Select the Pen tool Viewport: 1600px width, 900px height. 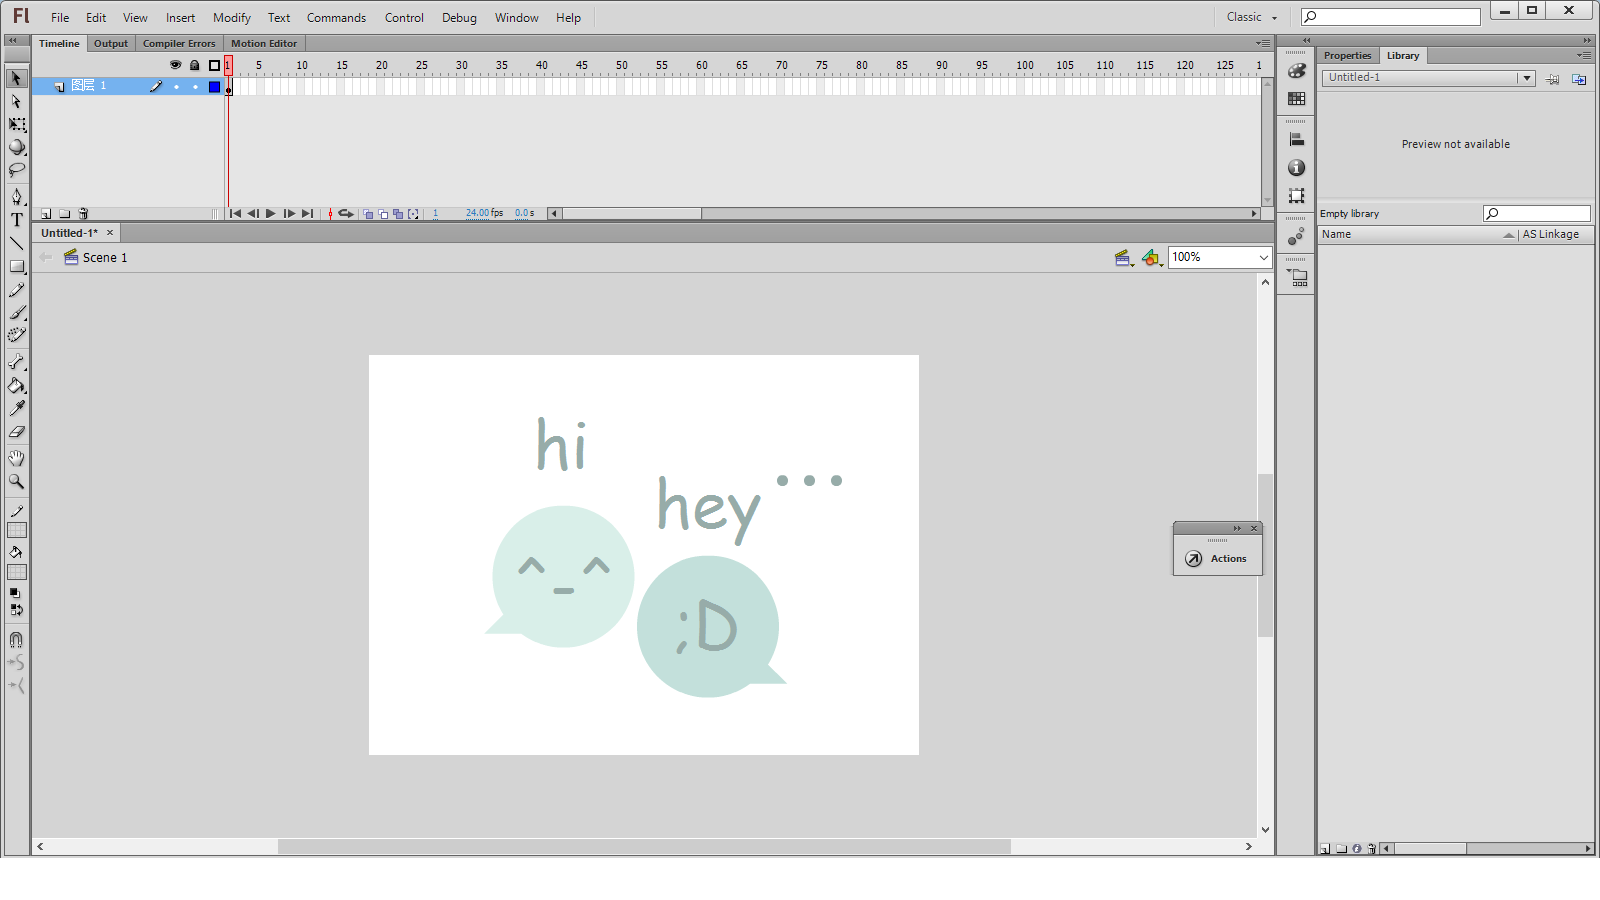click(16, 197)
